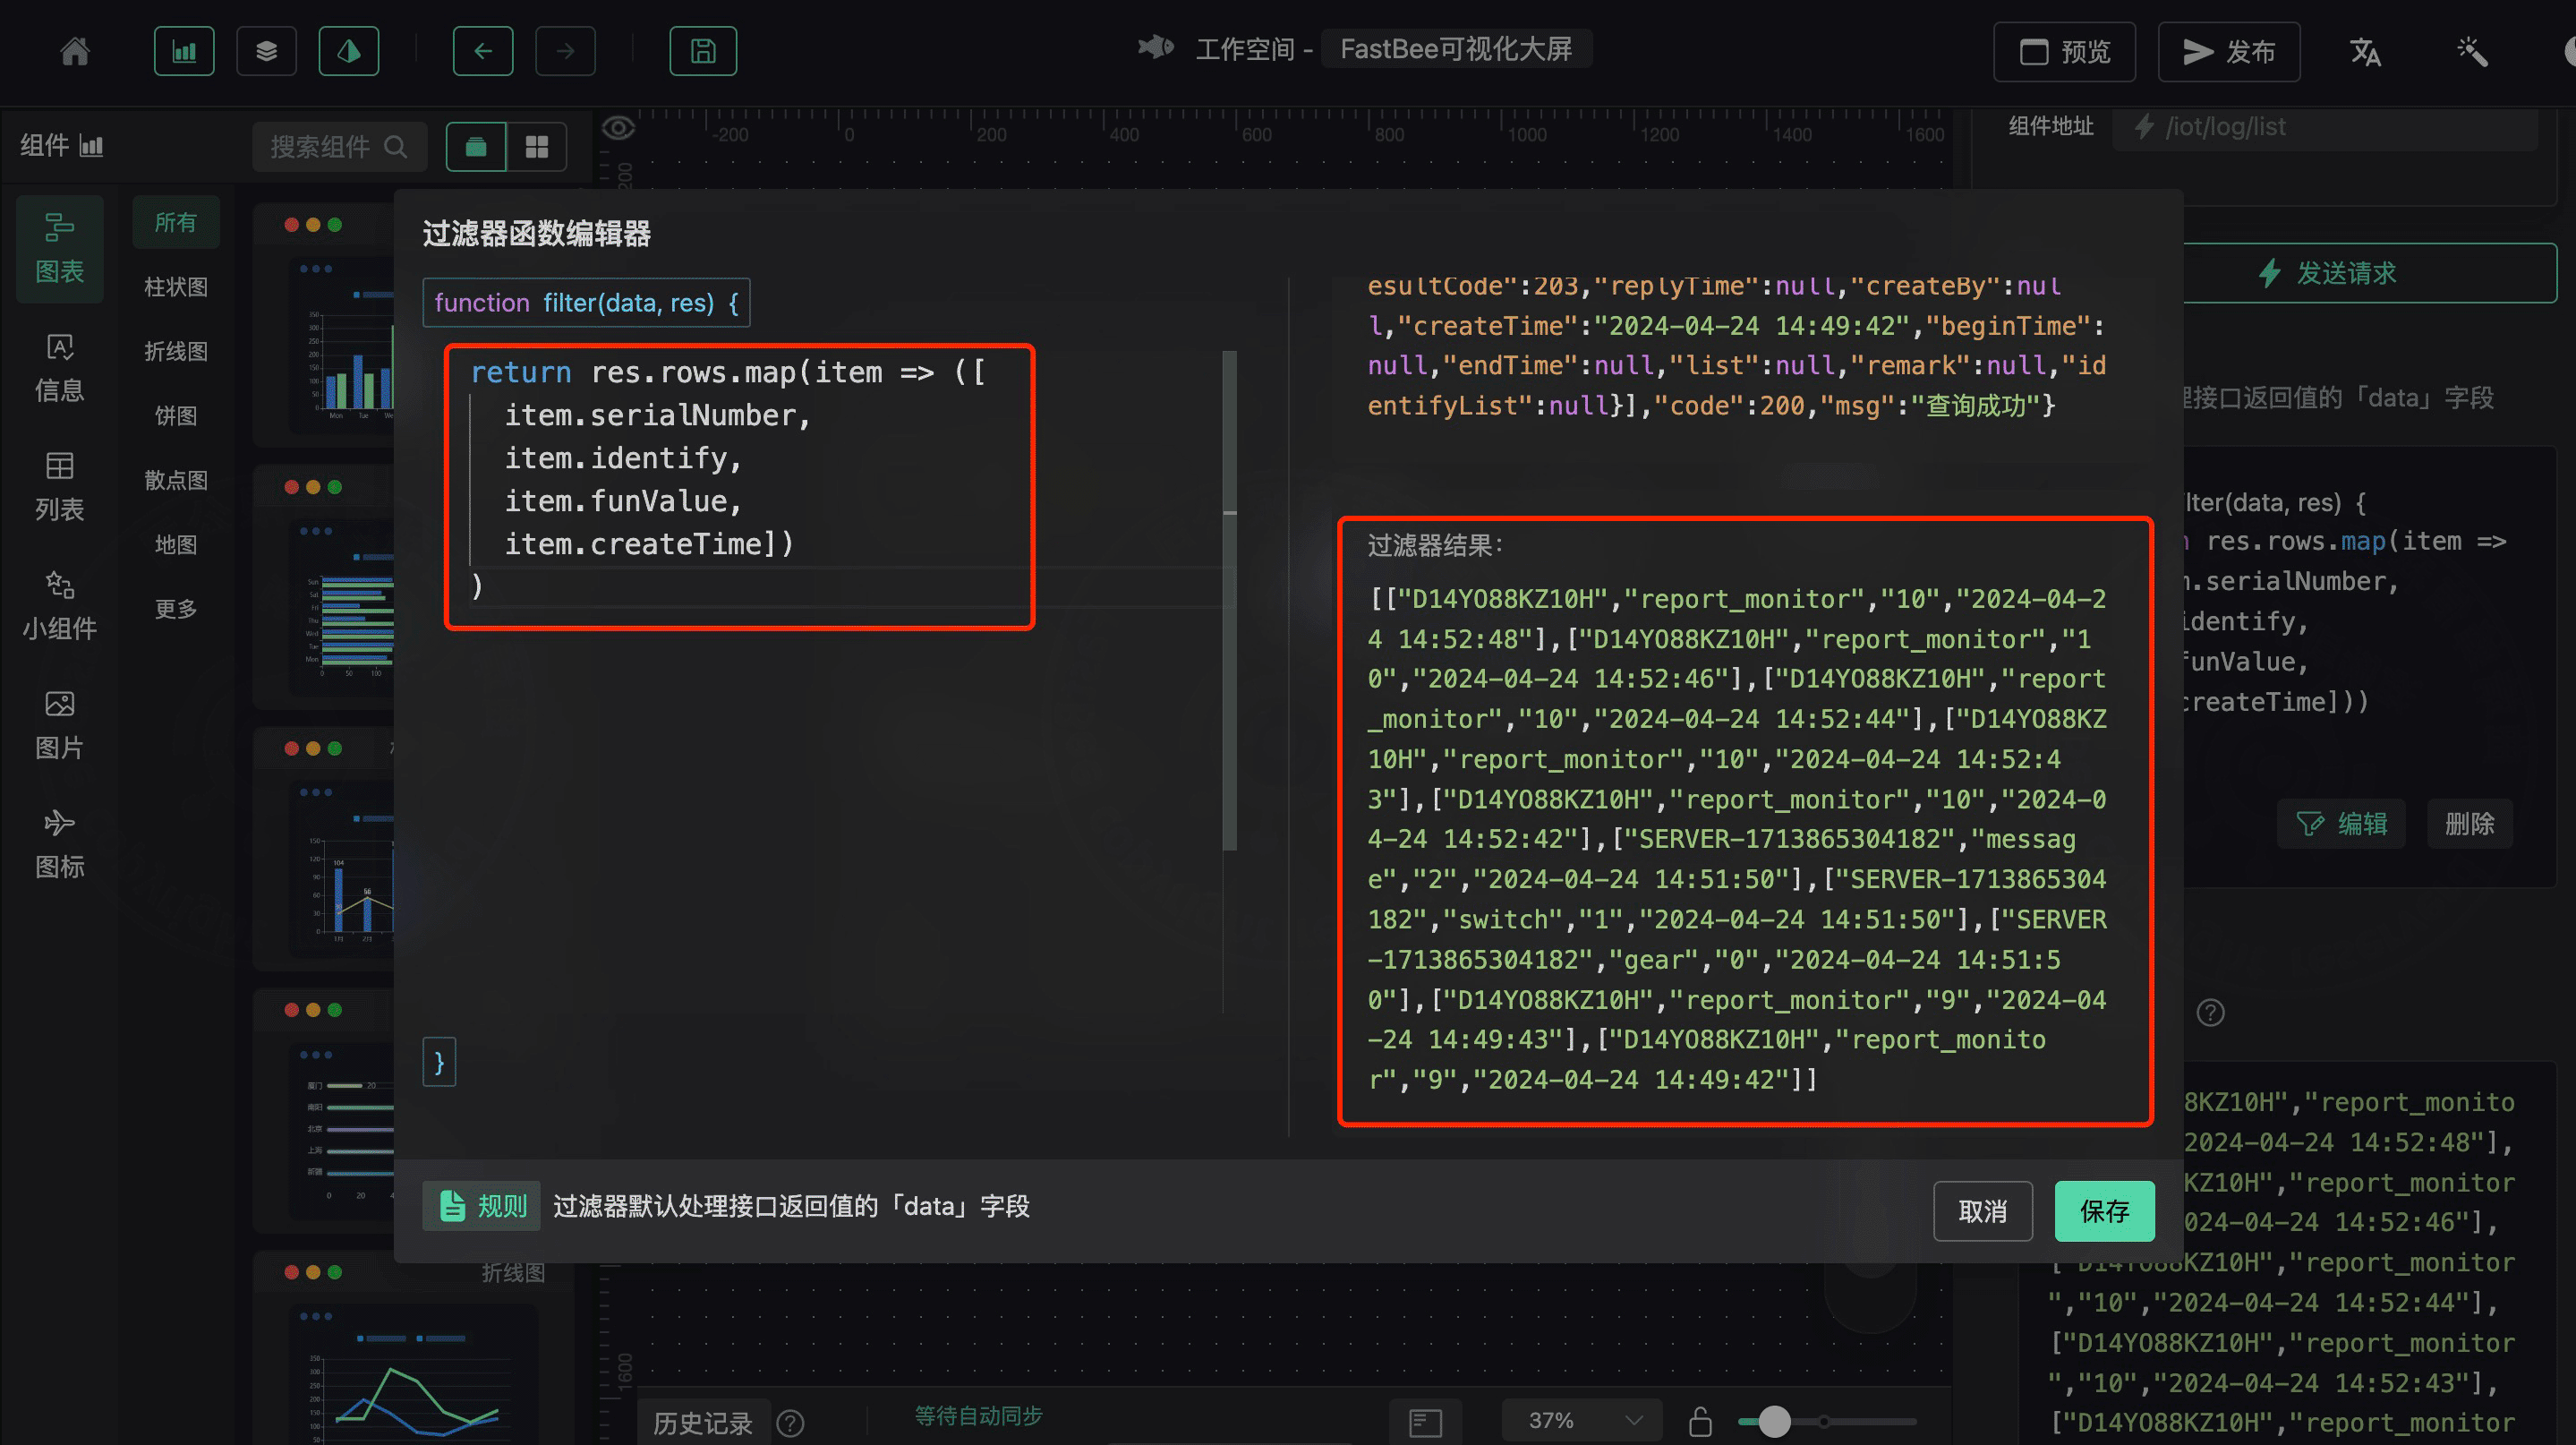Toggle the canvas eye visibility icon

pos(618,128)
